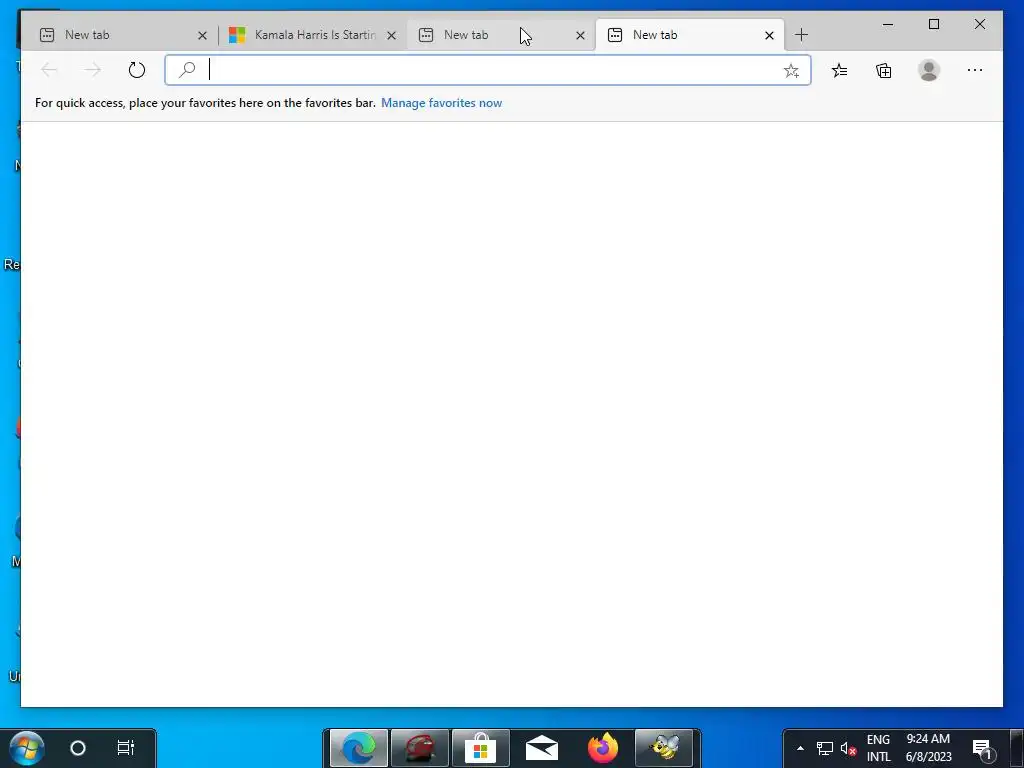Add this page to favorites star
This screenshot has width=1024, height=768.
pos(791,71)
